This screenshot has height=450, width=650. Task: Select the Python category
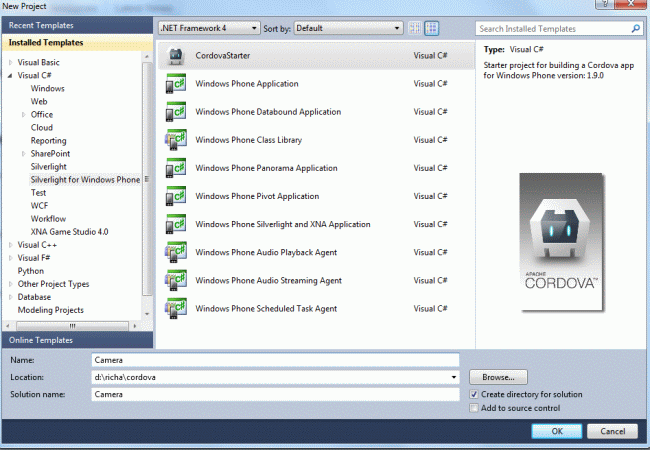point(31,271)
